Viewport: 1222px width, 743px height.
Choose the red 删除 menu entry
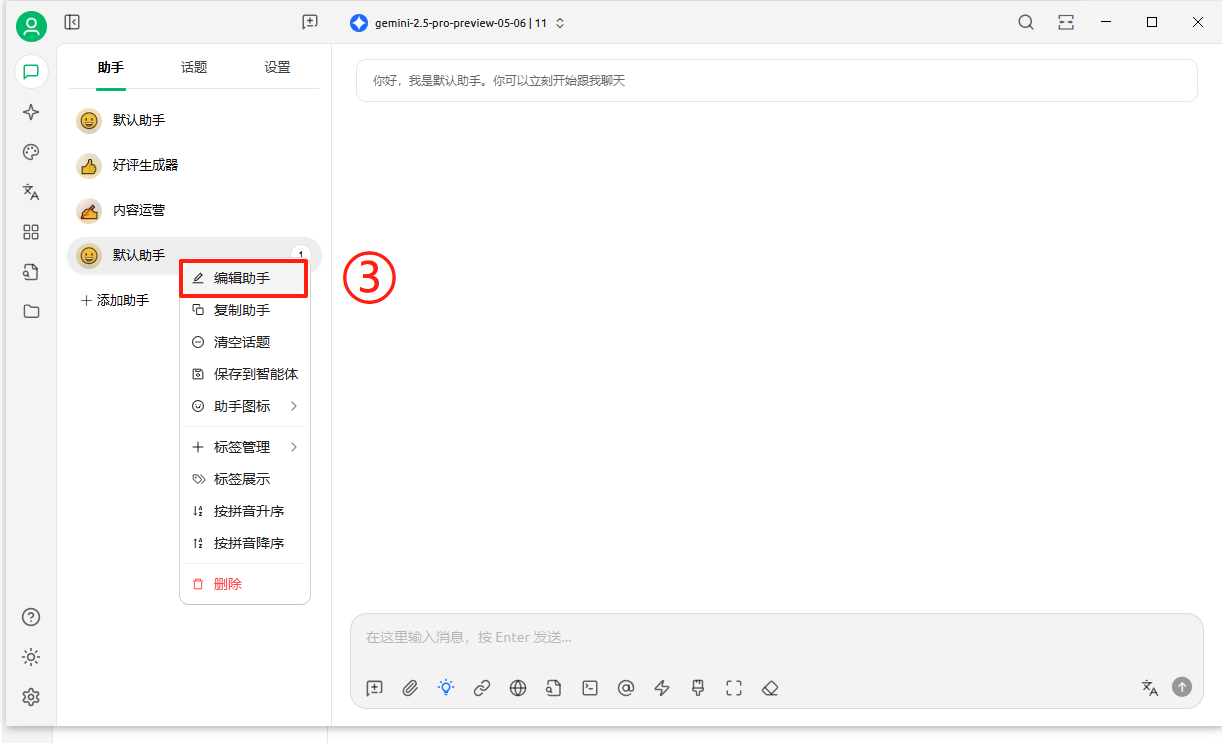coord(245,584)
